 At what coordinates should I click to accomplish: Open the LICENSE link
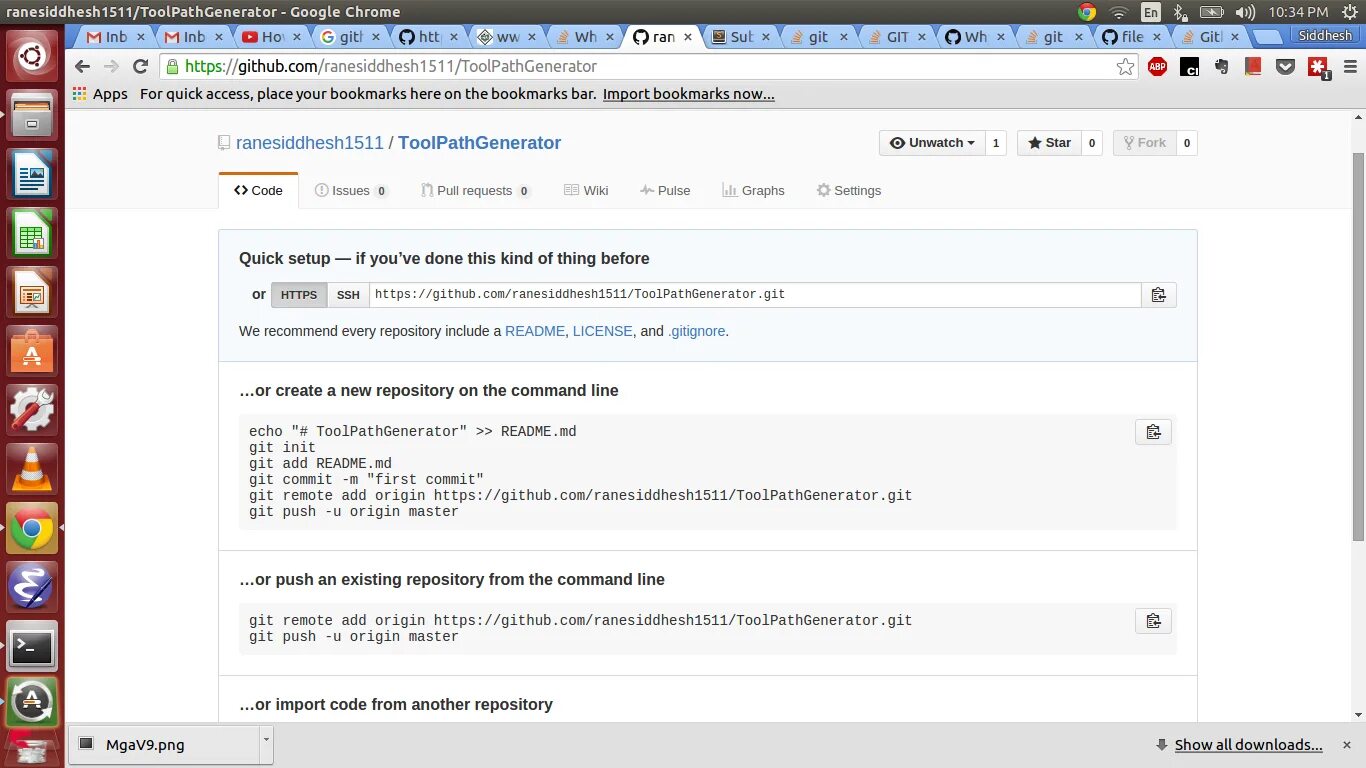603,331
